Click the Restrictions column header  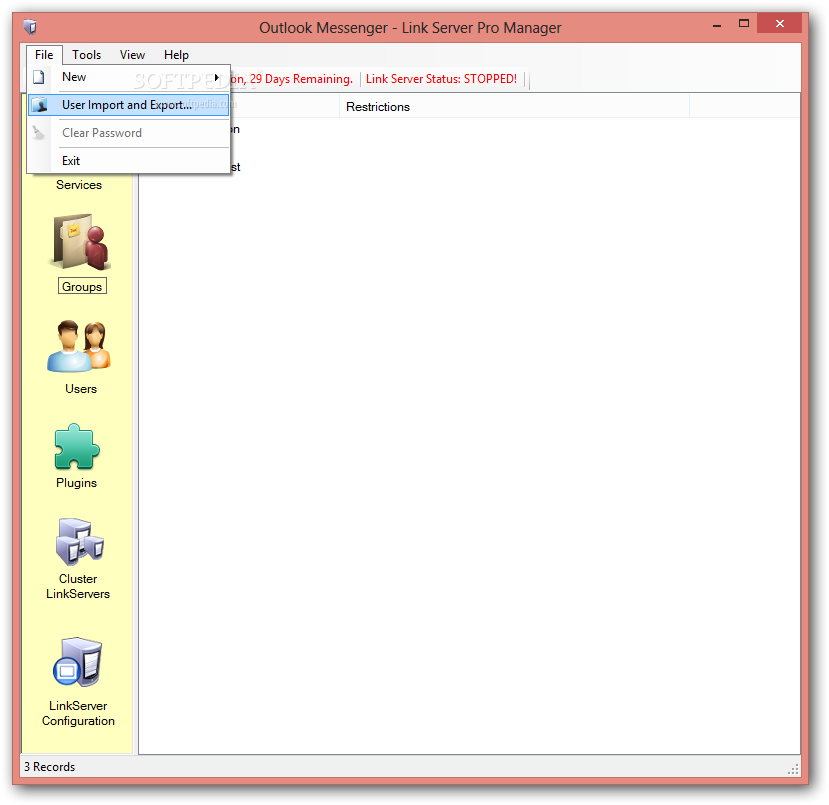click(514, 107)
